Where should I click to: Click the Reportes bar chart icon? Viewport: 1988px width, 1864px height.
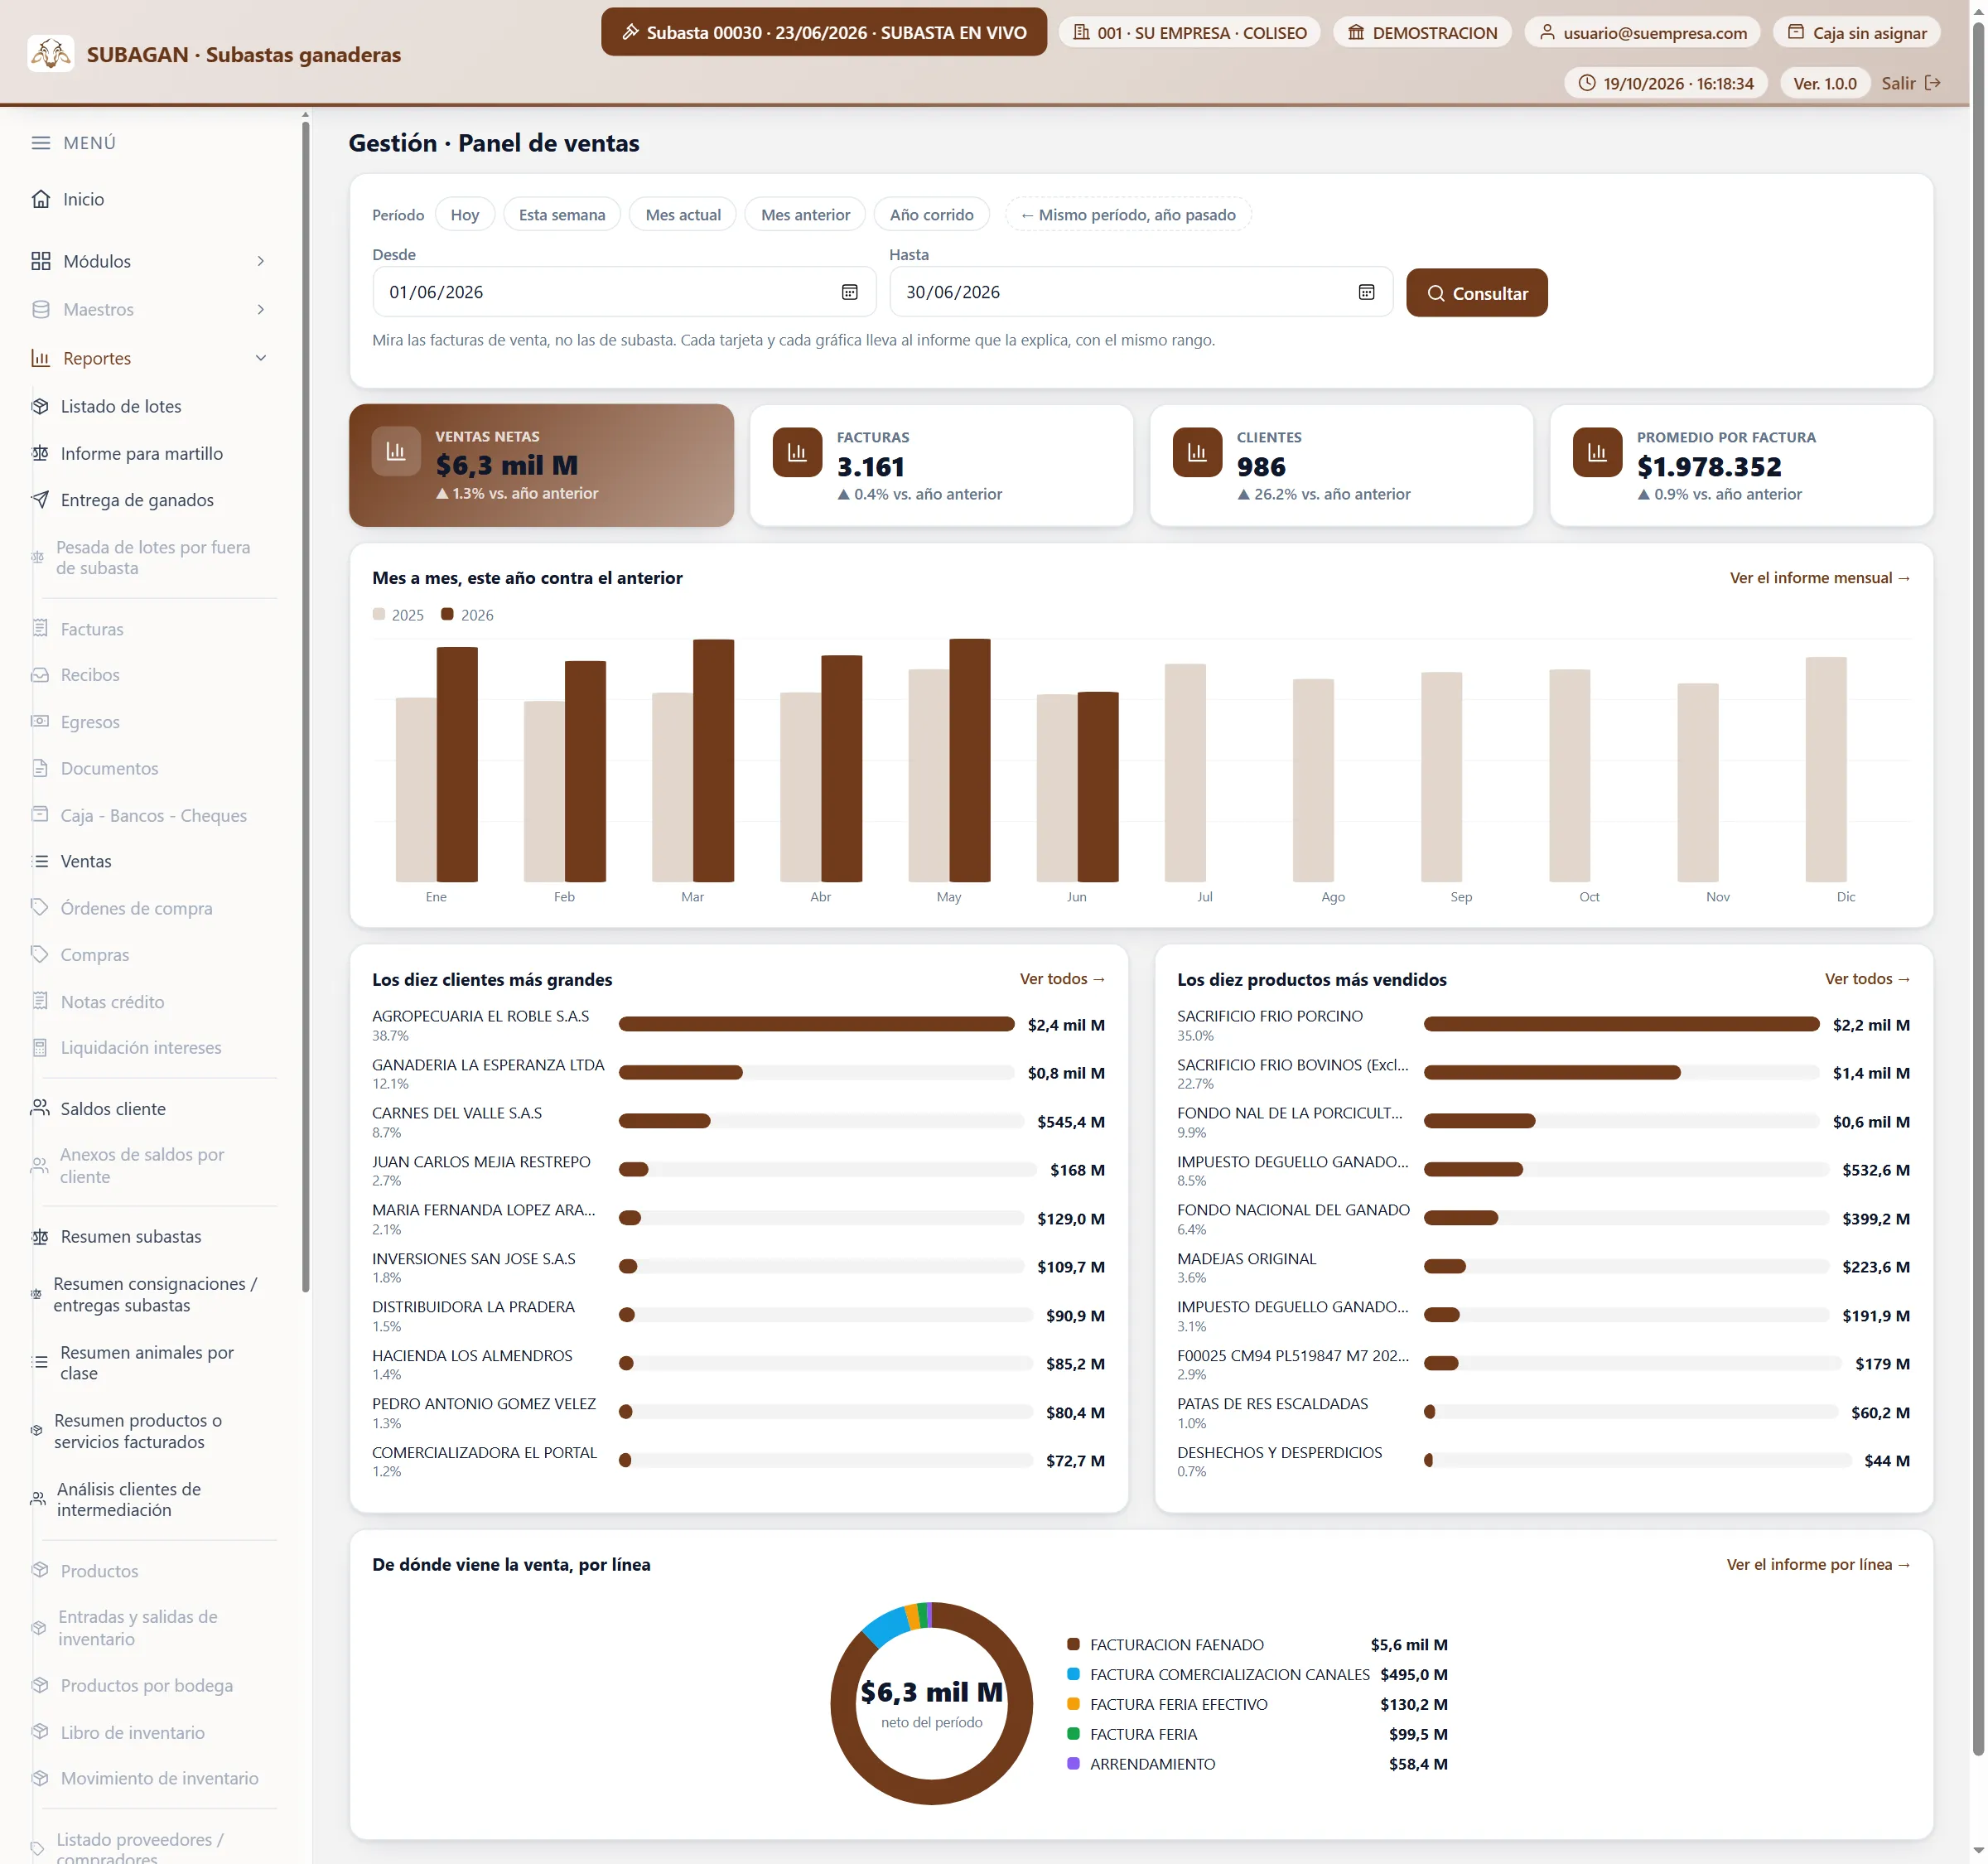tap(41, 358)
